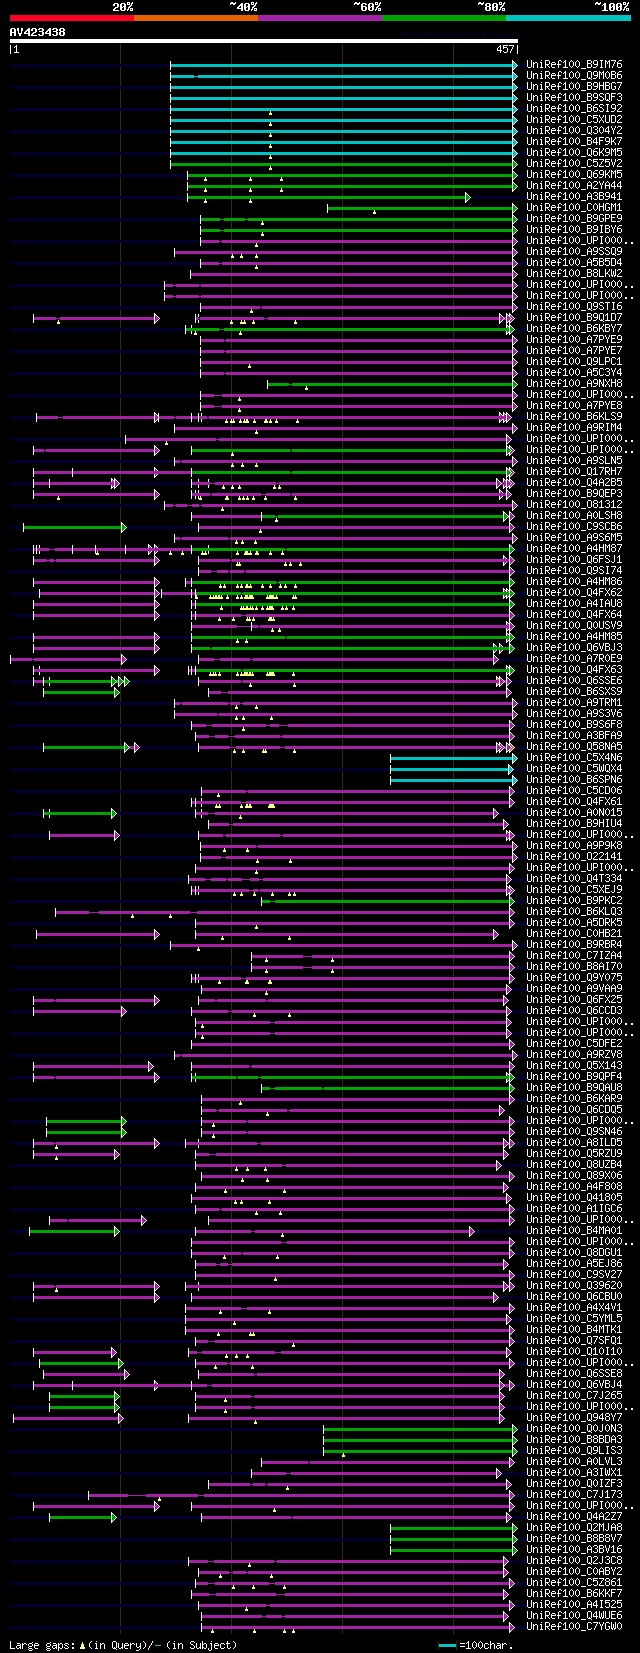
Task: Select the UniRef100_B9HBG7 label
Action: 574,87
